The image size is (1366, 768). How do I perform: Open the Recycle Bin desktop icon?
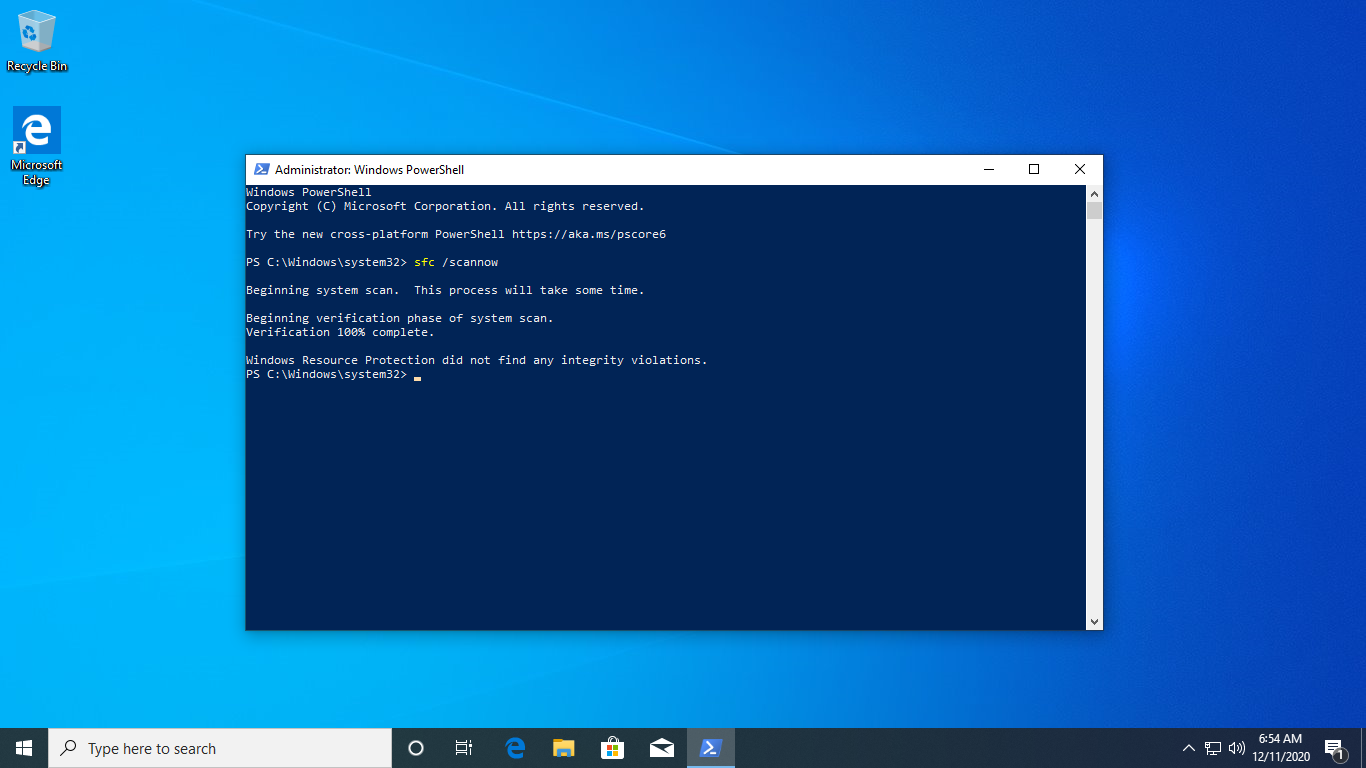[x=37, y=41]
